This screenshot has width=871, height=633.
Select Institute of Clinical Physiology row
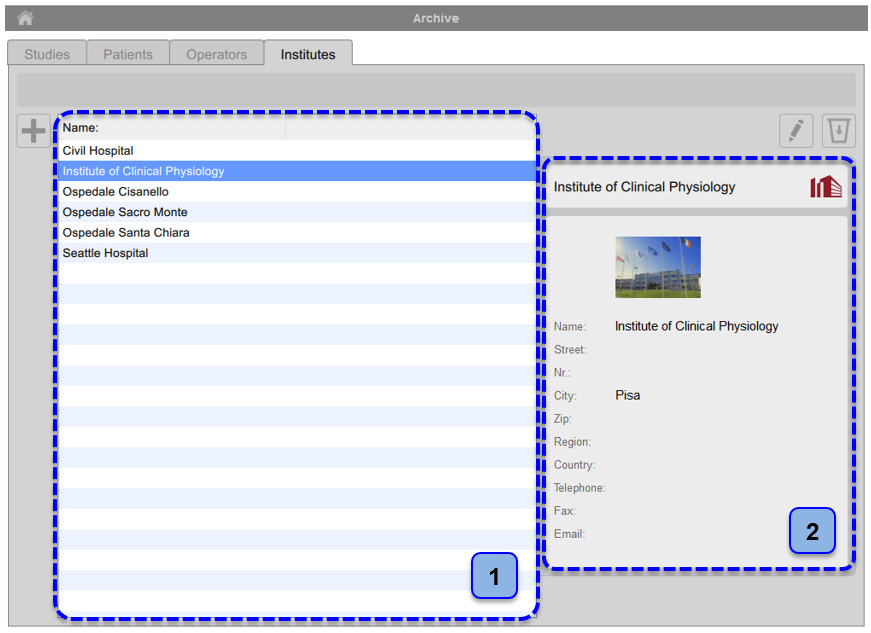[x=297, y=171]
